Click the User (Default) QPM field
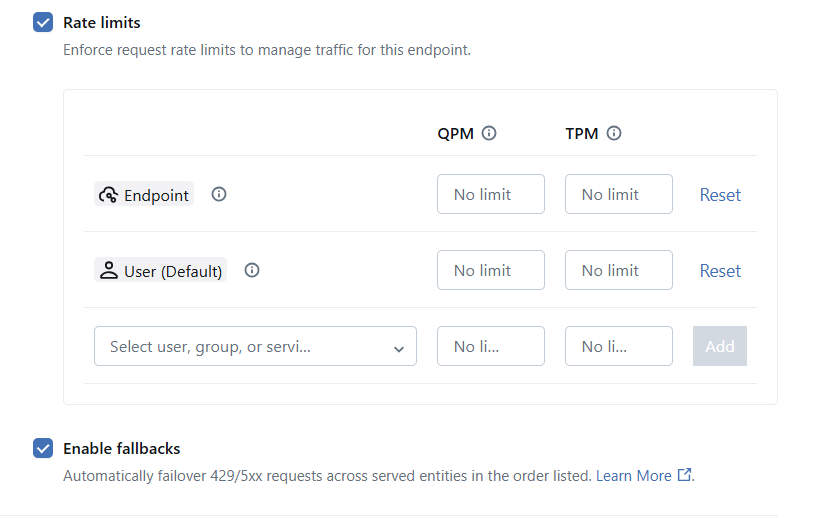The image size is (818, 519). pos(491,270)
